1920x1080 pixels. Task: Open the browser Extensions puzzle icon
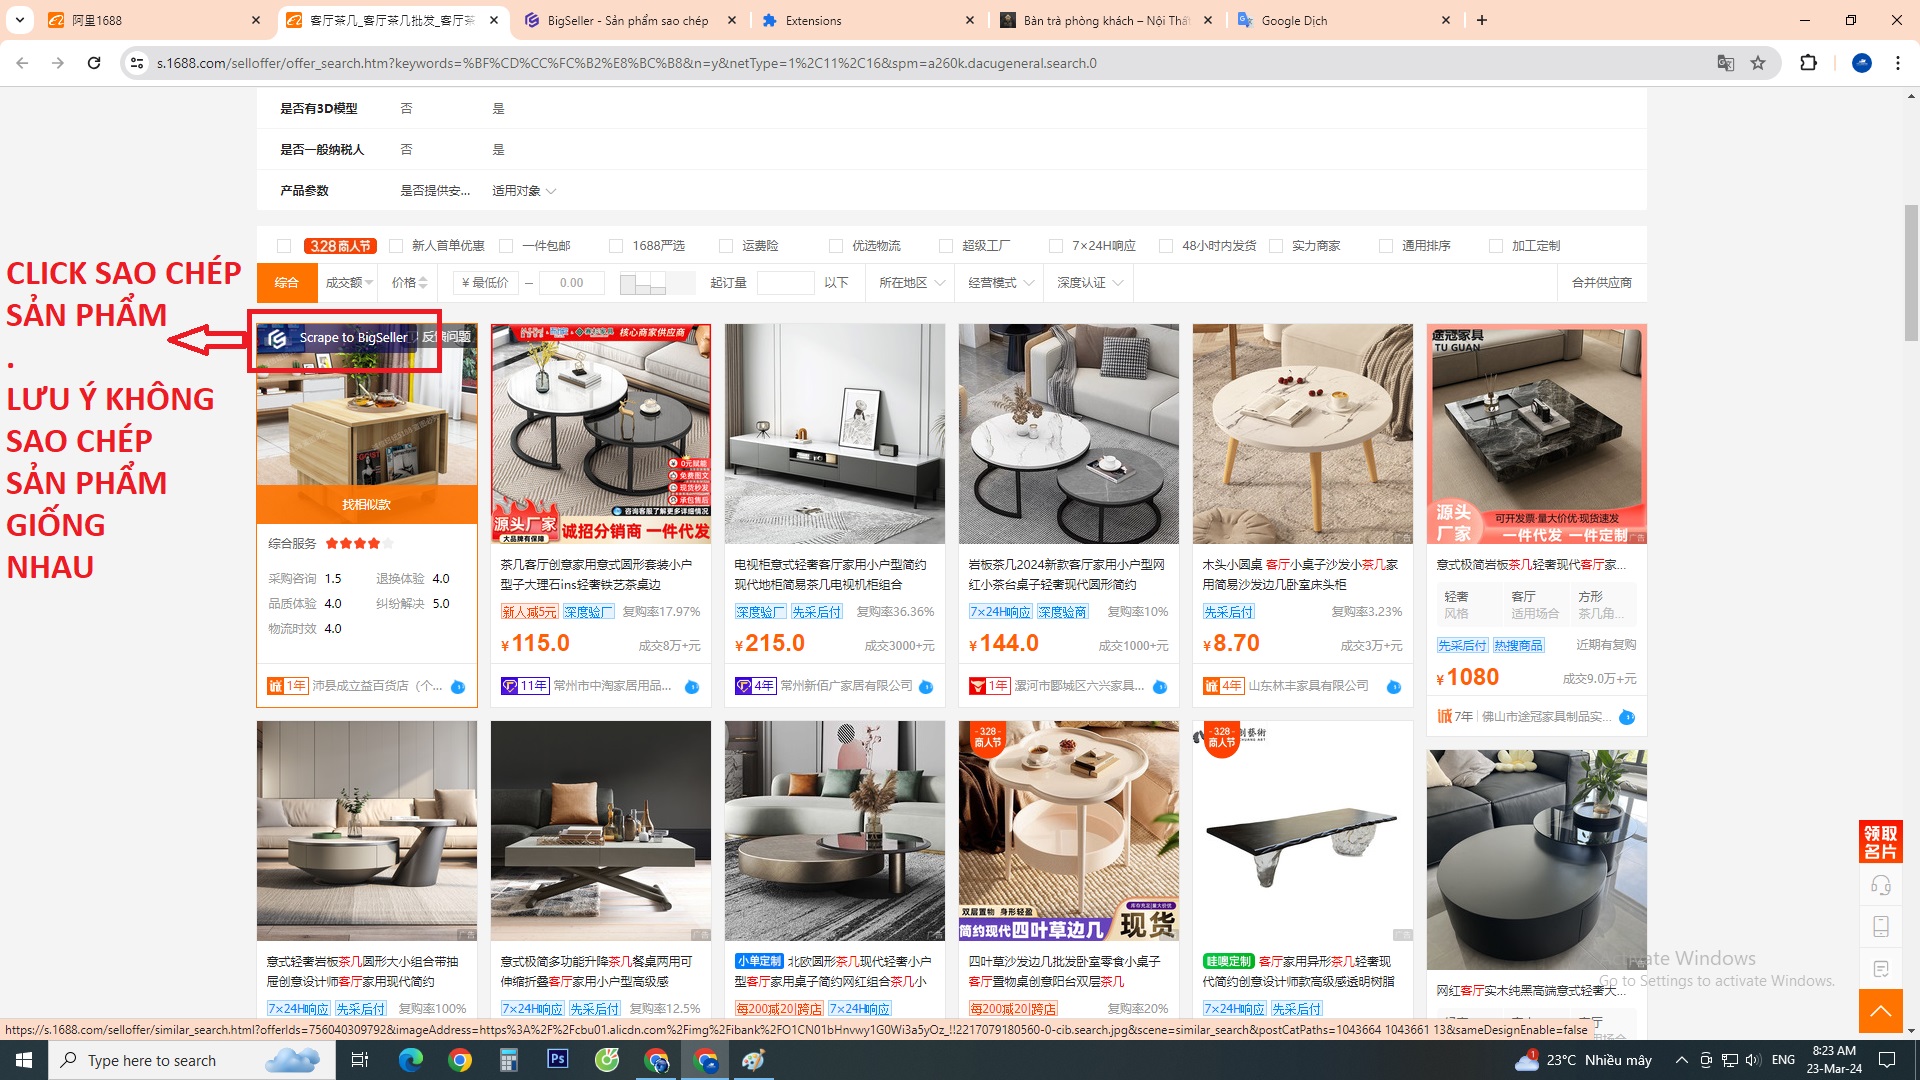click(x=1808, y=63)
